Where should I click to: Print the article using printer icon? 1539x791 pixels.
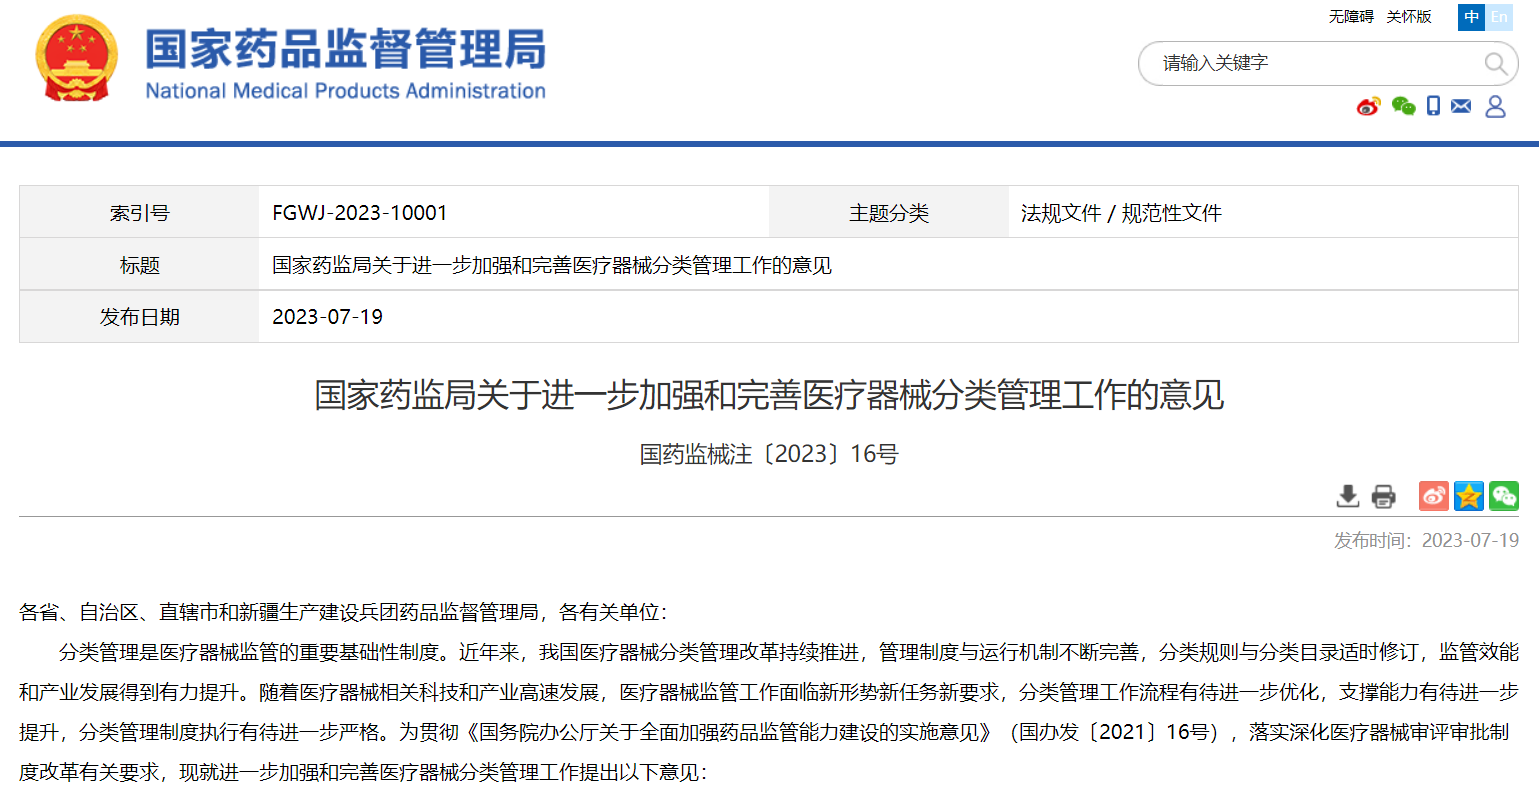(x=1383, y=496)
